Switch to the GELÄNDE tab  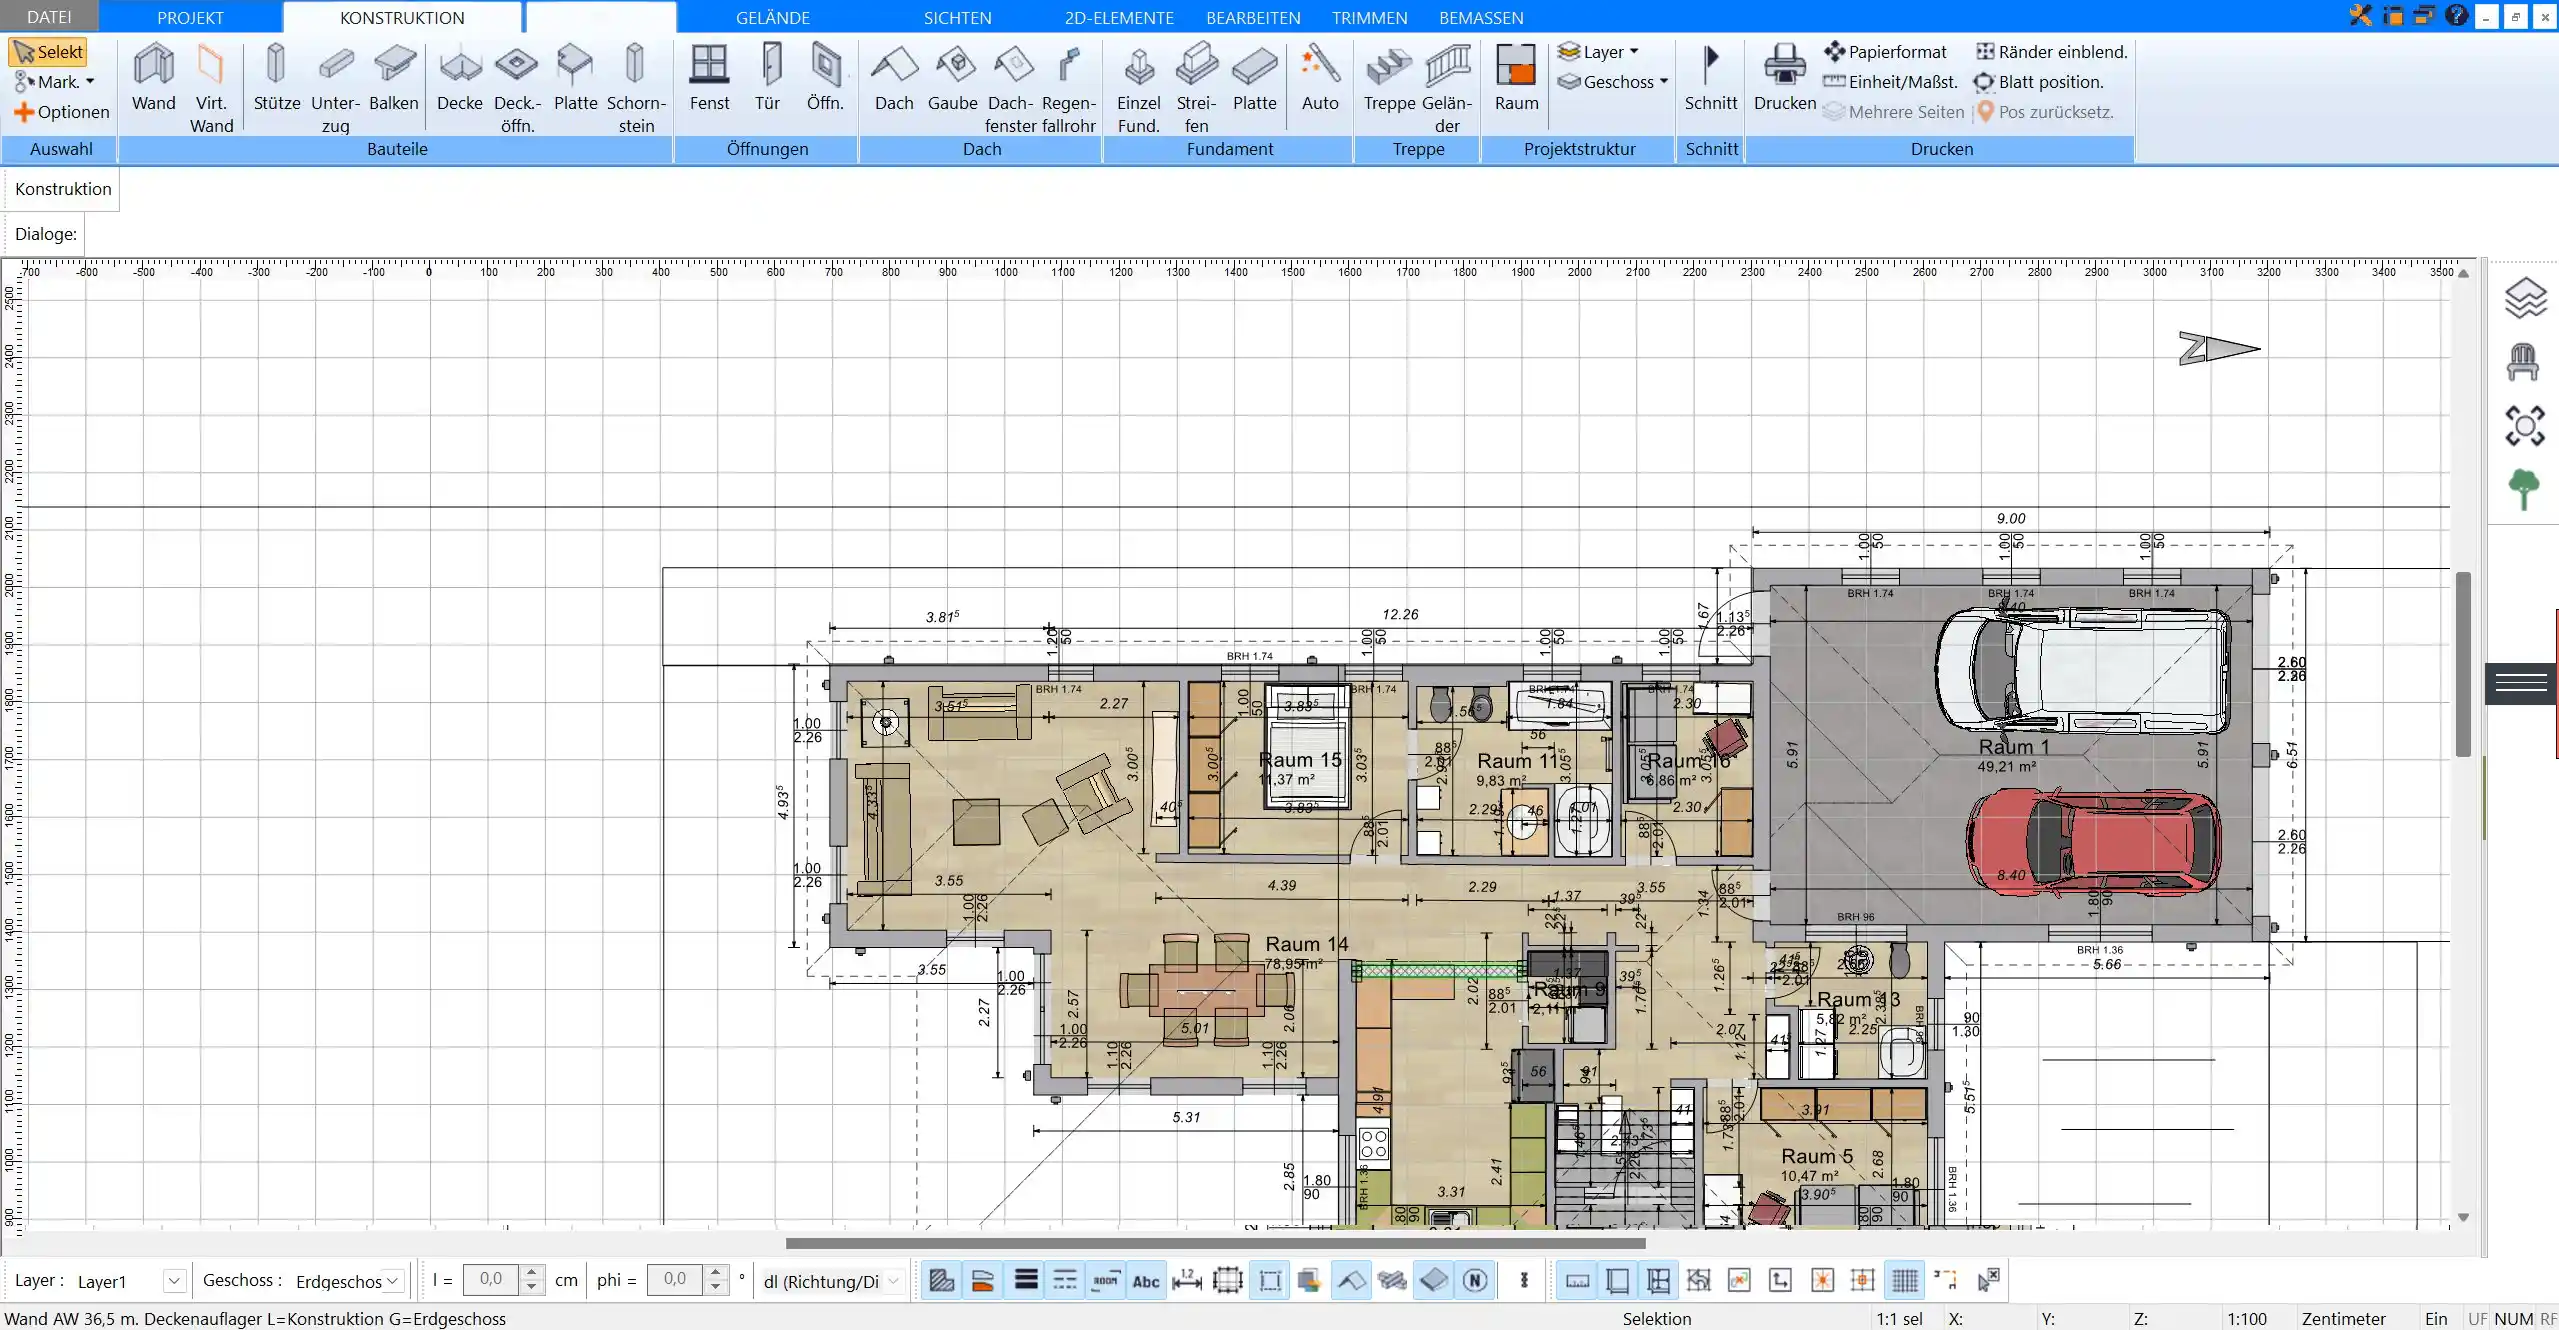tap(773, 18)
